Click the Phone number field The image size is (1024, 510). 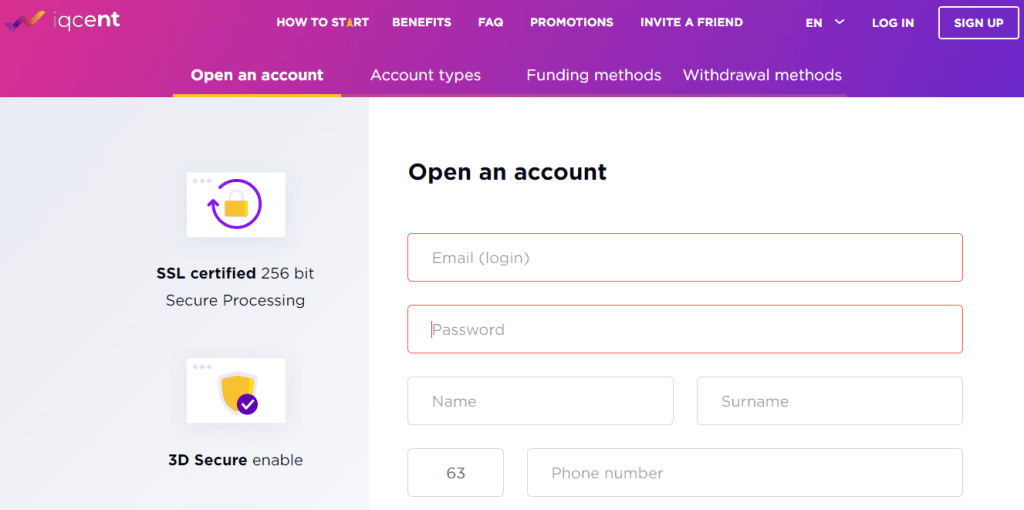(745, 473)
